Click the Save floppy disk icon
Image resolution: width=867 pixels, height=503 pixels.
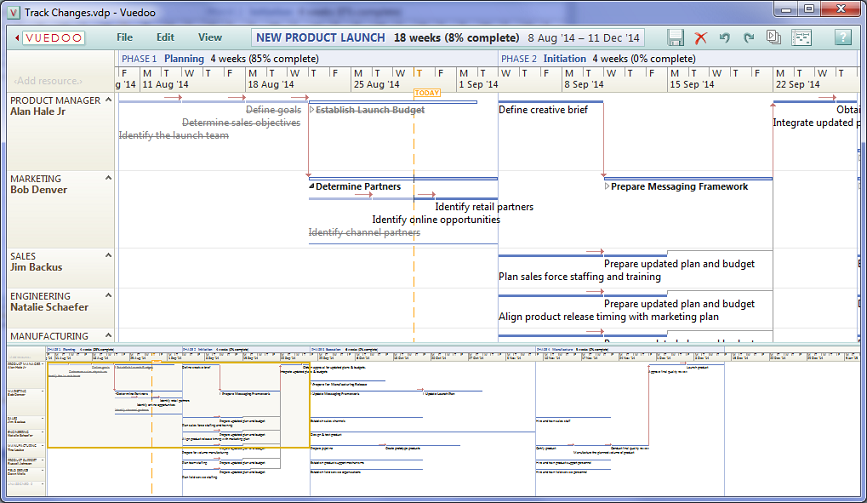[x=676, y=38]
